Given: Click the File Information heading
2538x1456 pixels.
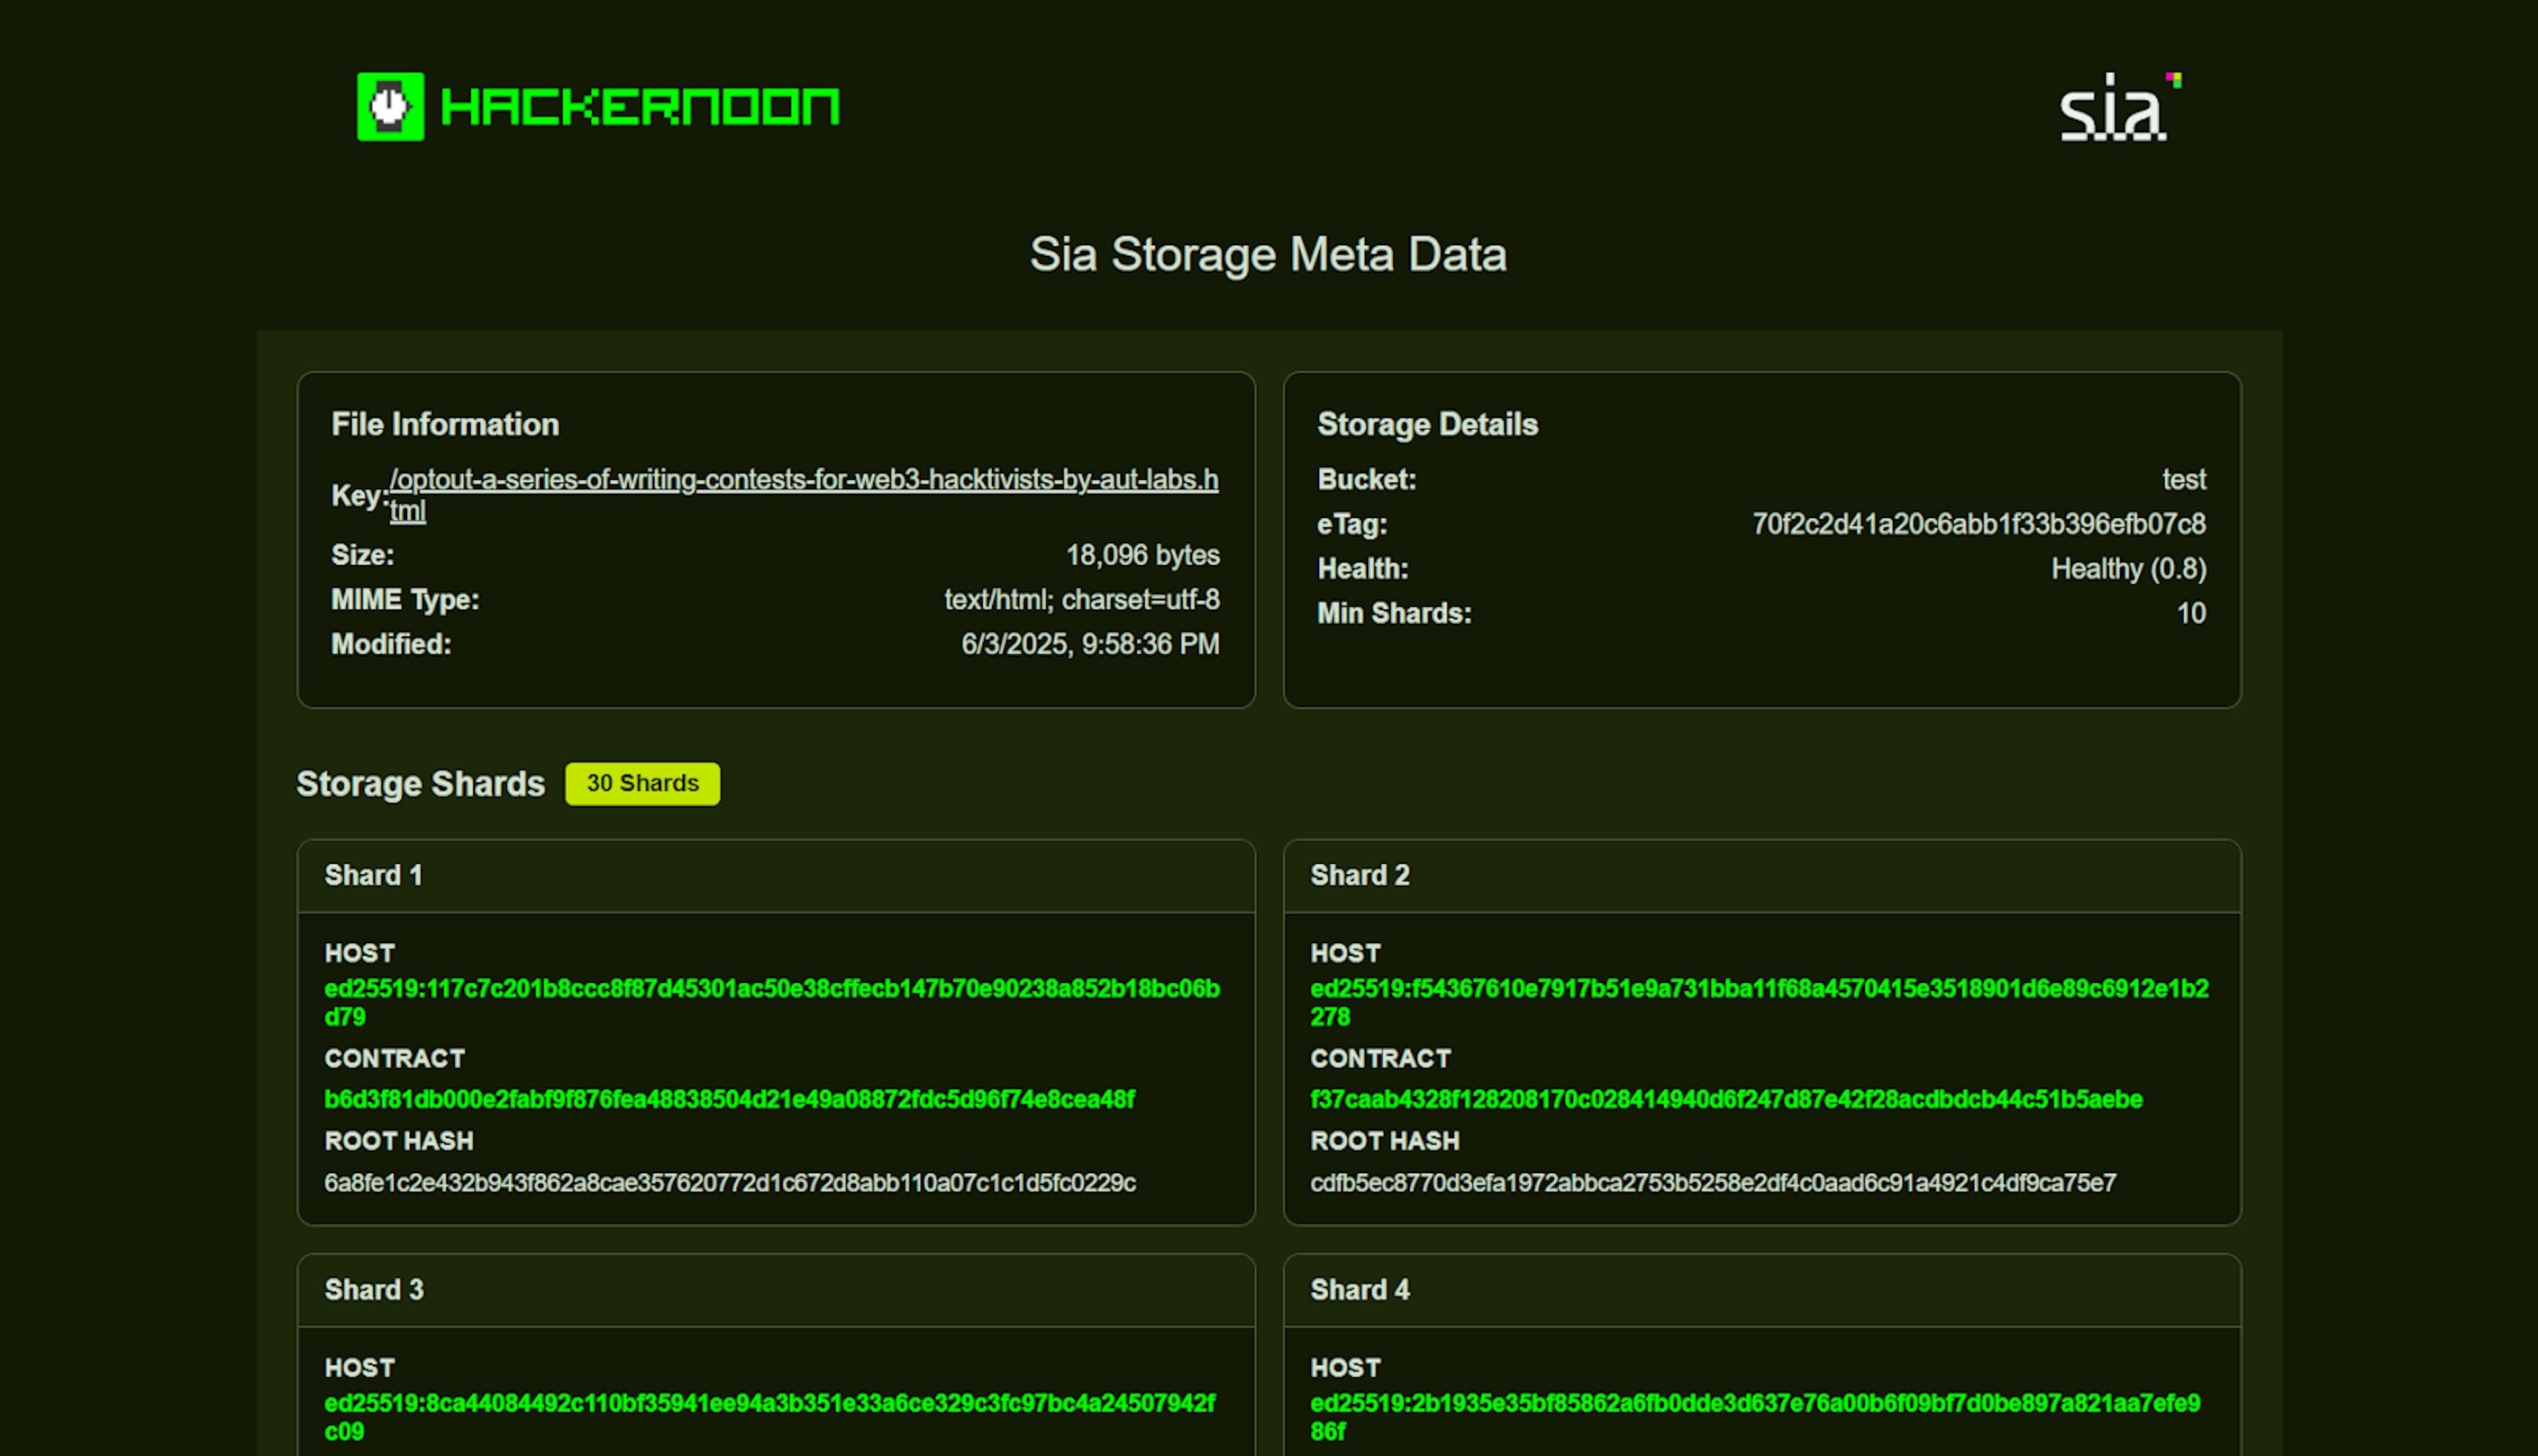Looking at the screenshot, I should click(x=445, y=424).
